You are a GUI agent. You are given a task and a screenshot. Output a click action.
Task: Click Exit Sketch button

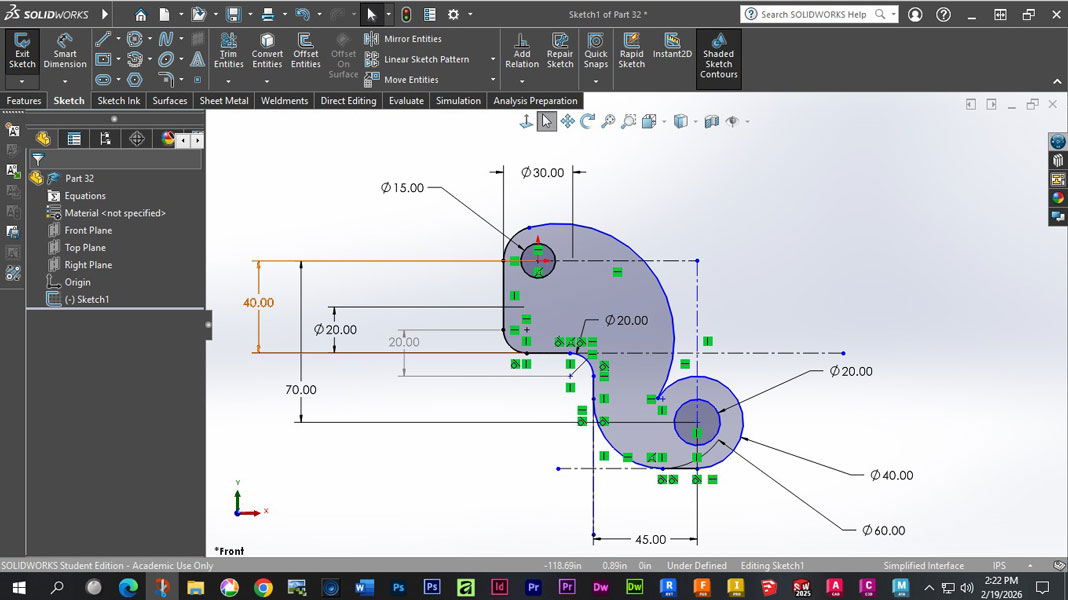(22, 51)
